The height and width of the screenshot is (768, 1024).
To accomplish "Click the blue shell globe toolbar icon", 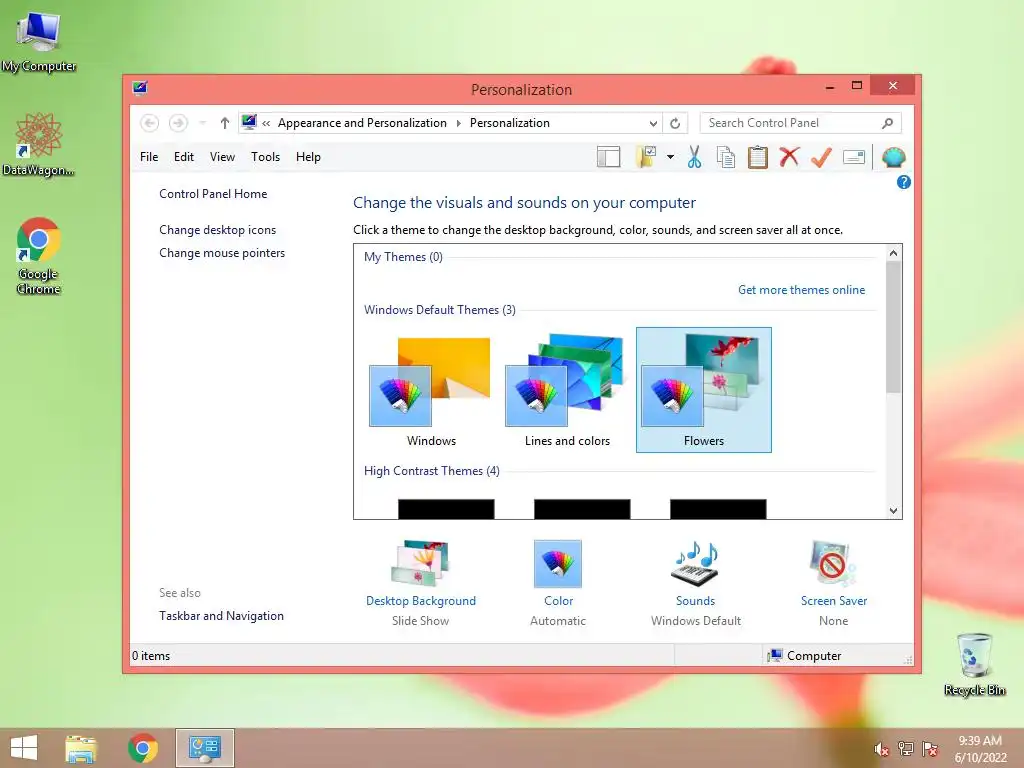I will pyautogui.click(x=893, y=157).
